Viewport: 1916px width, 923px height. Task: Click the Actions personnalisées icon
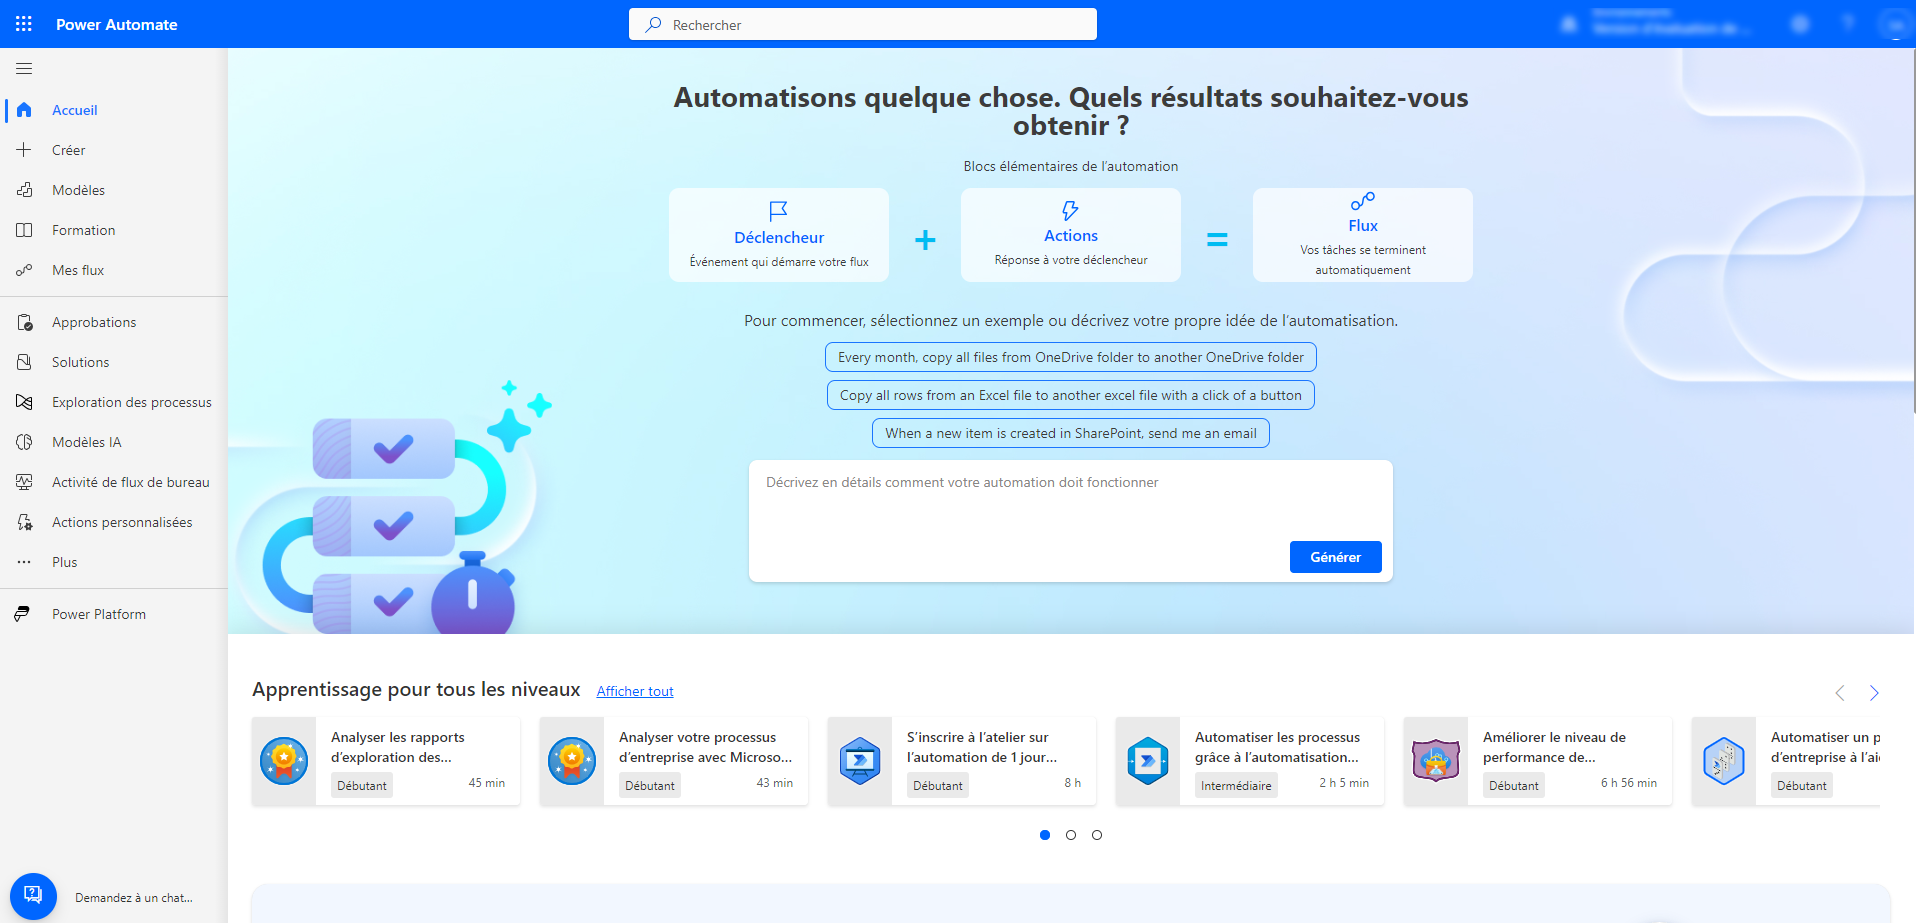[24, 522]
